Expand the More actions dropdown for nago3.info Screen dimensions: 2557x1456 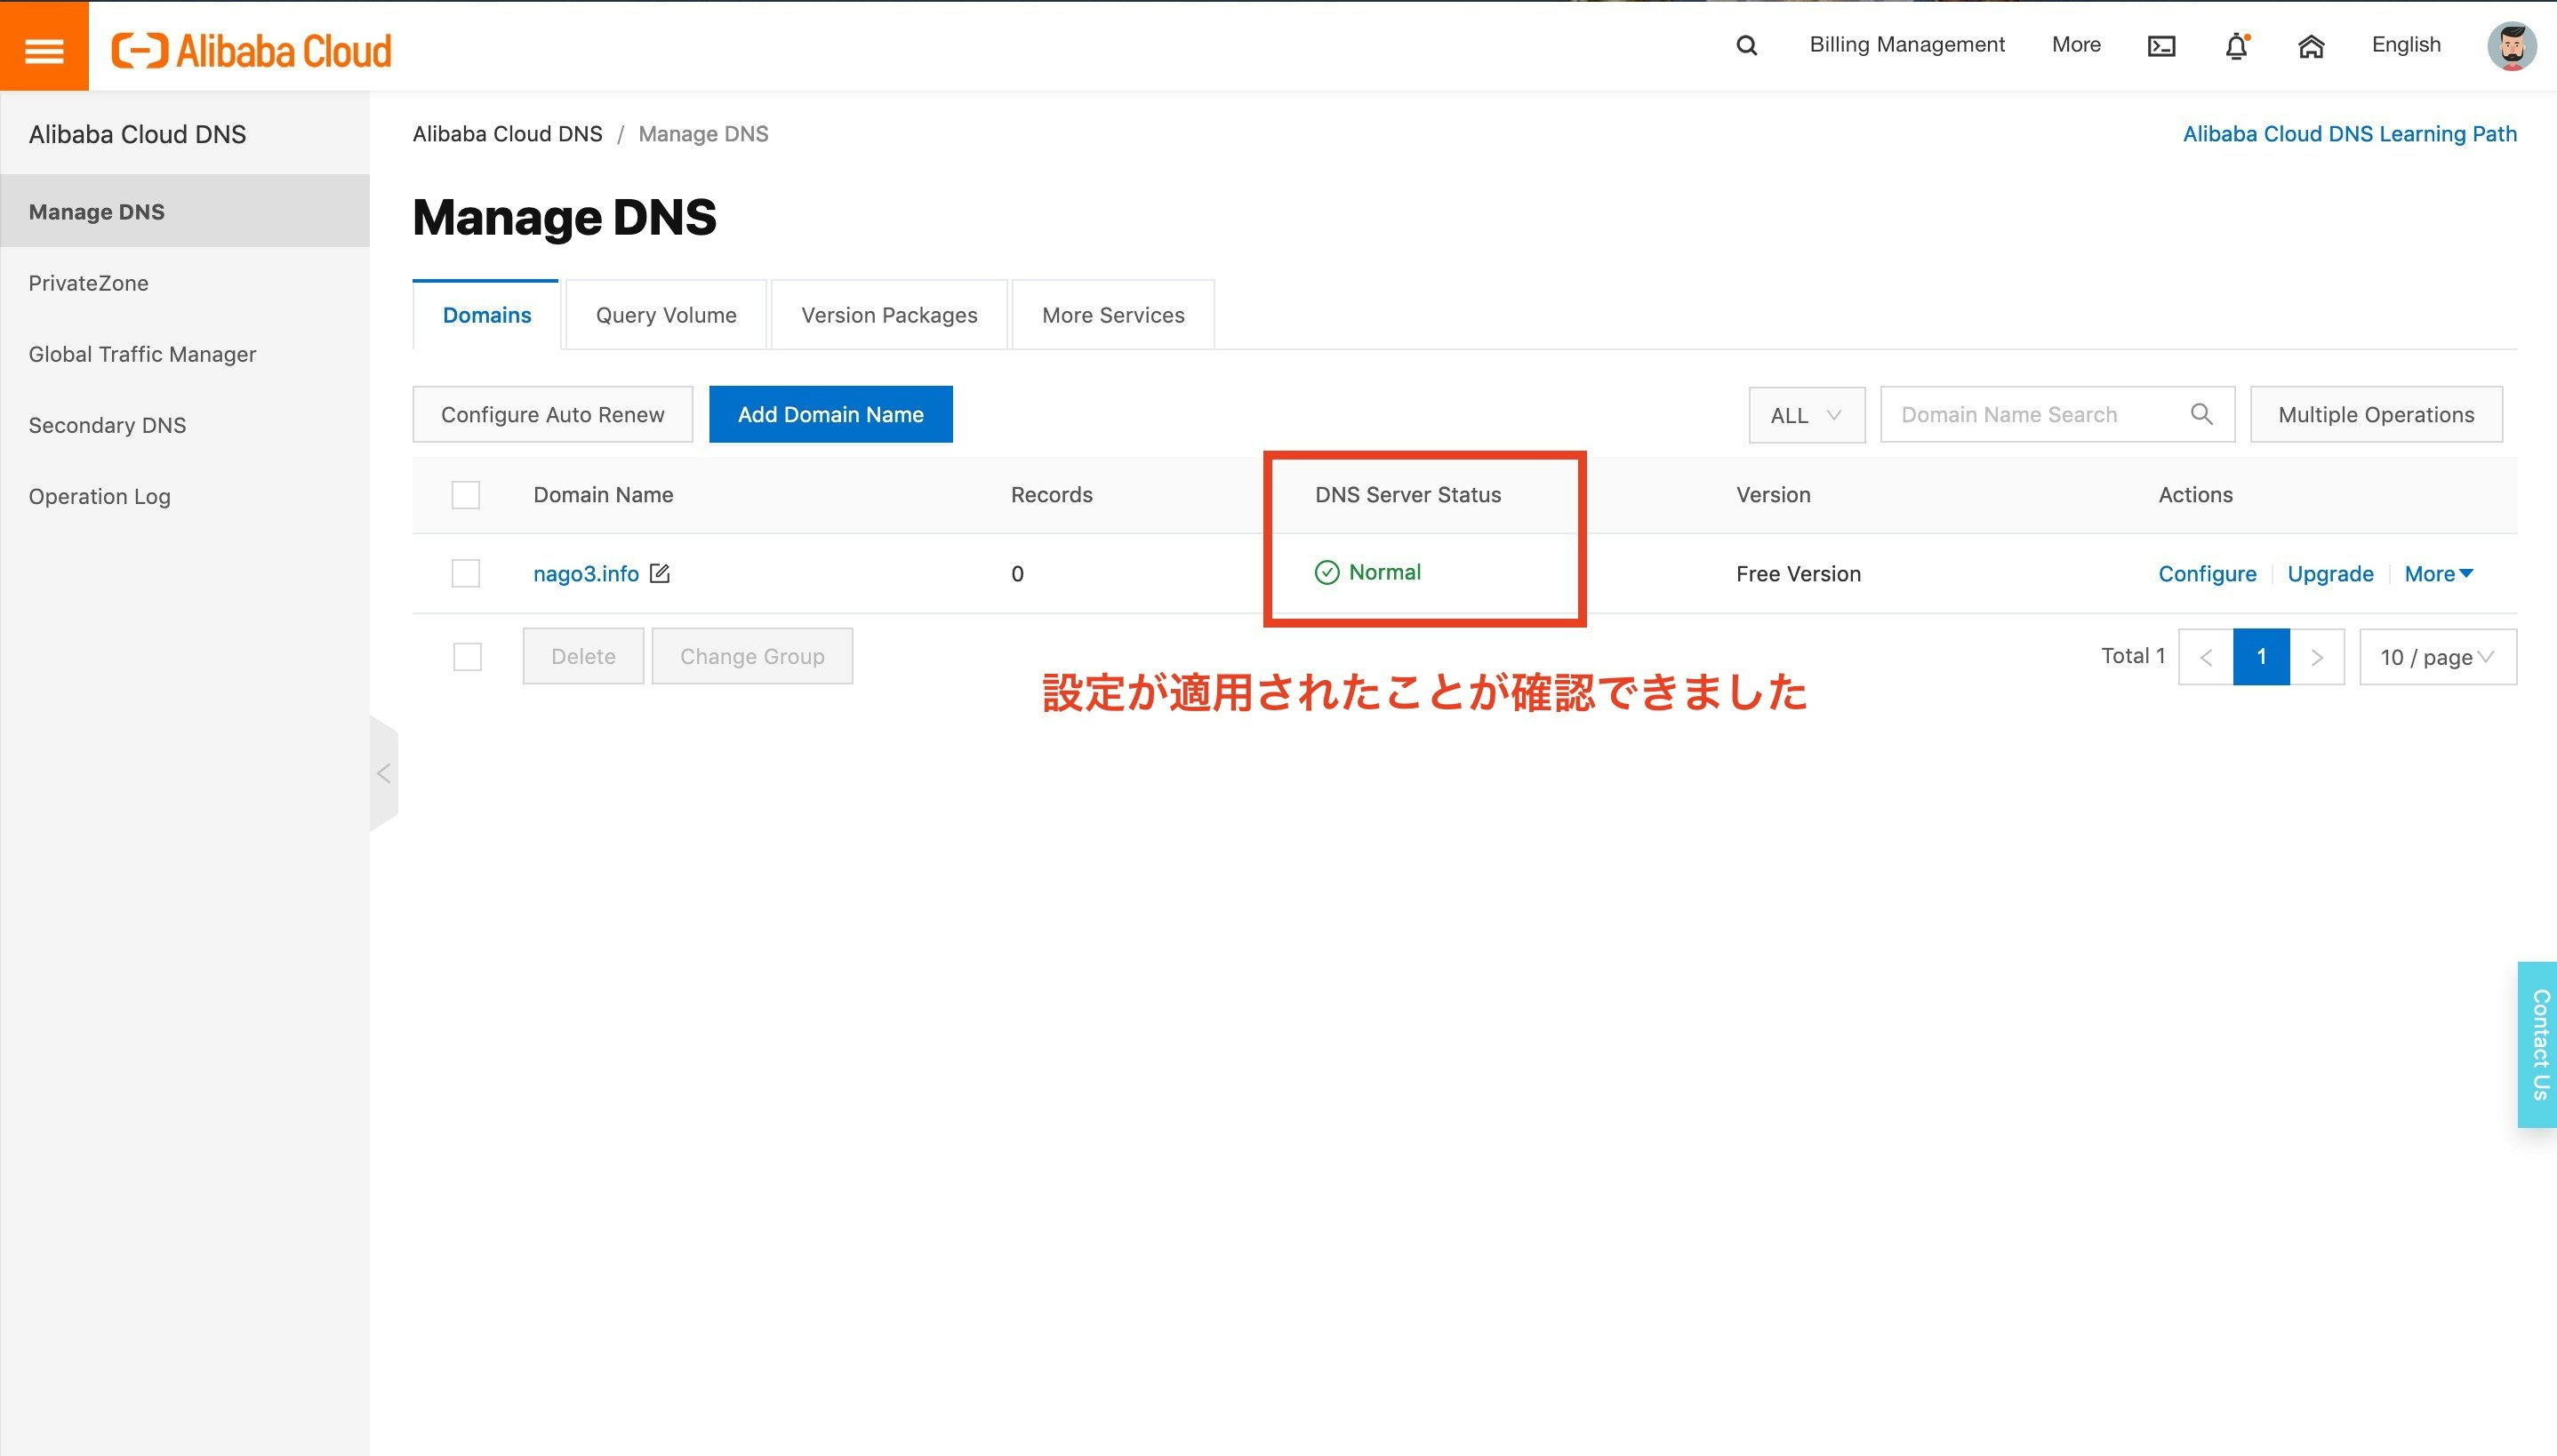(x=2438, y=574)
